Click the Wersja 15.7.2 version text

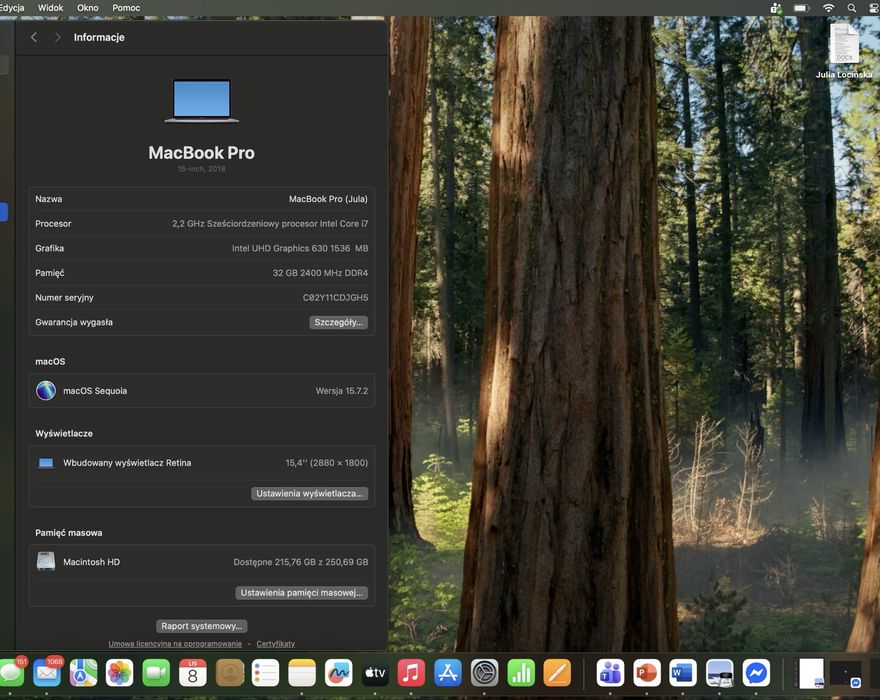(x=342, y=391)
